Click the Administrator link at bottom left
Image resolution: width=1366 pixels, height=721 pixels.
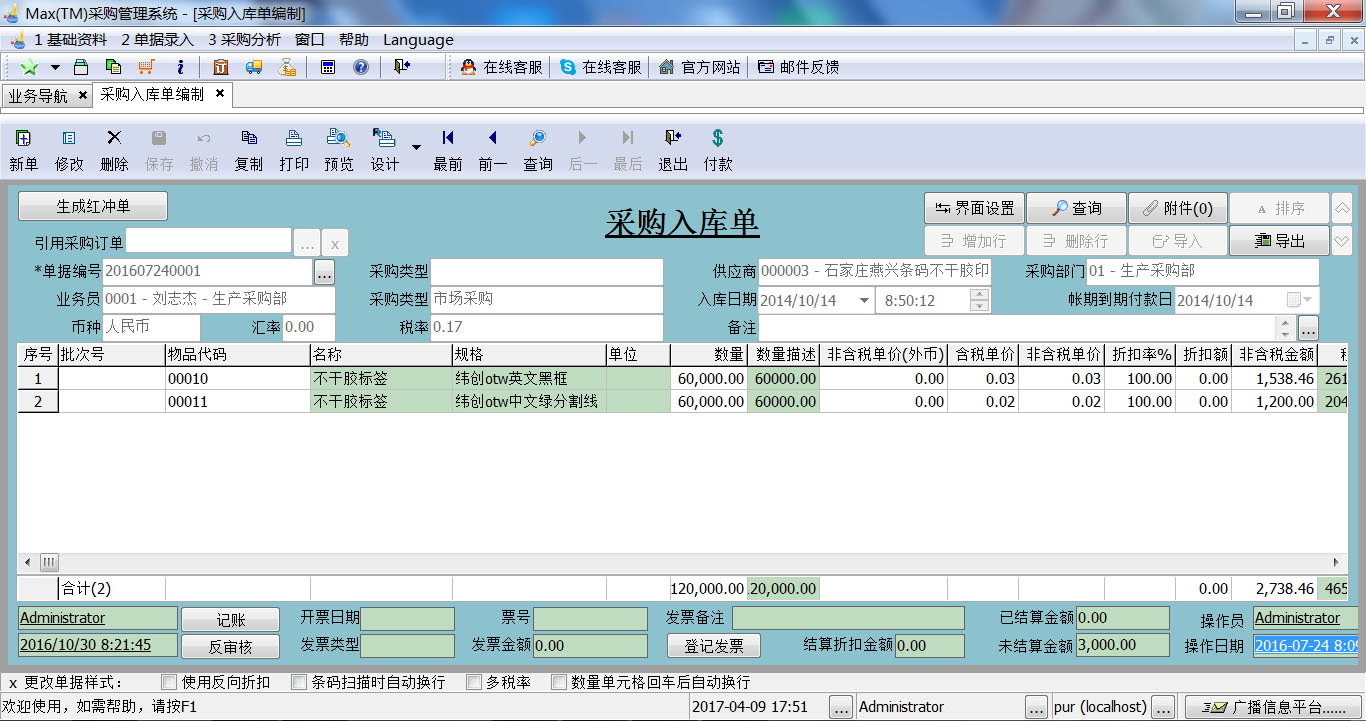tap(62, 618)
